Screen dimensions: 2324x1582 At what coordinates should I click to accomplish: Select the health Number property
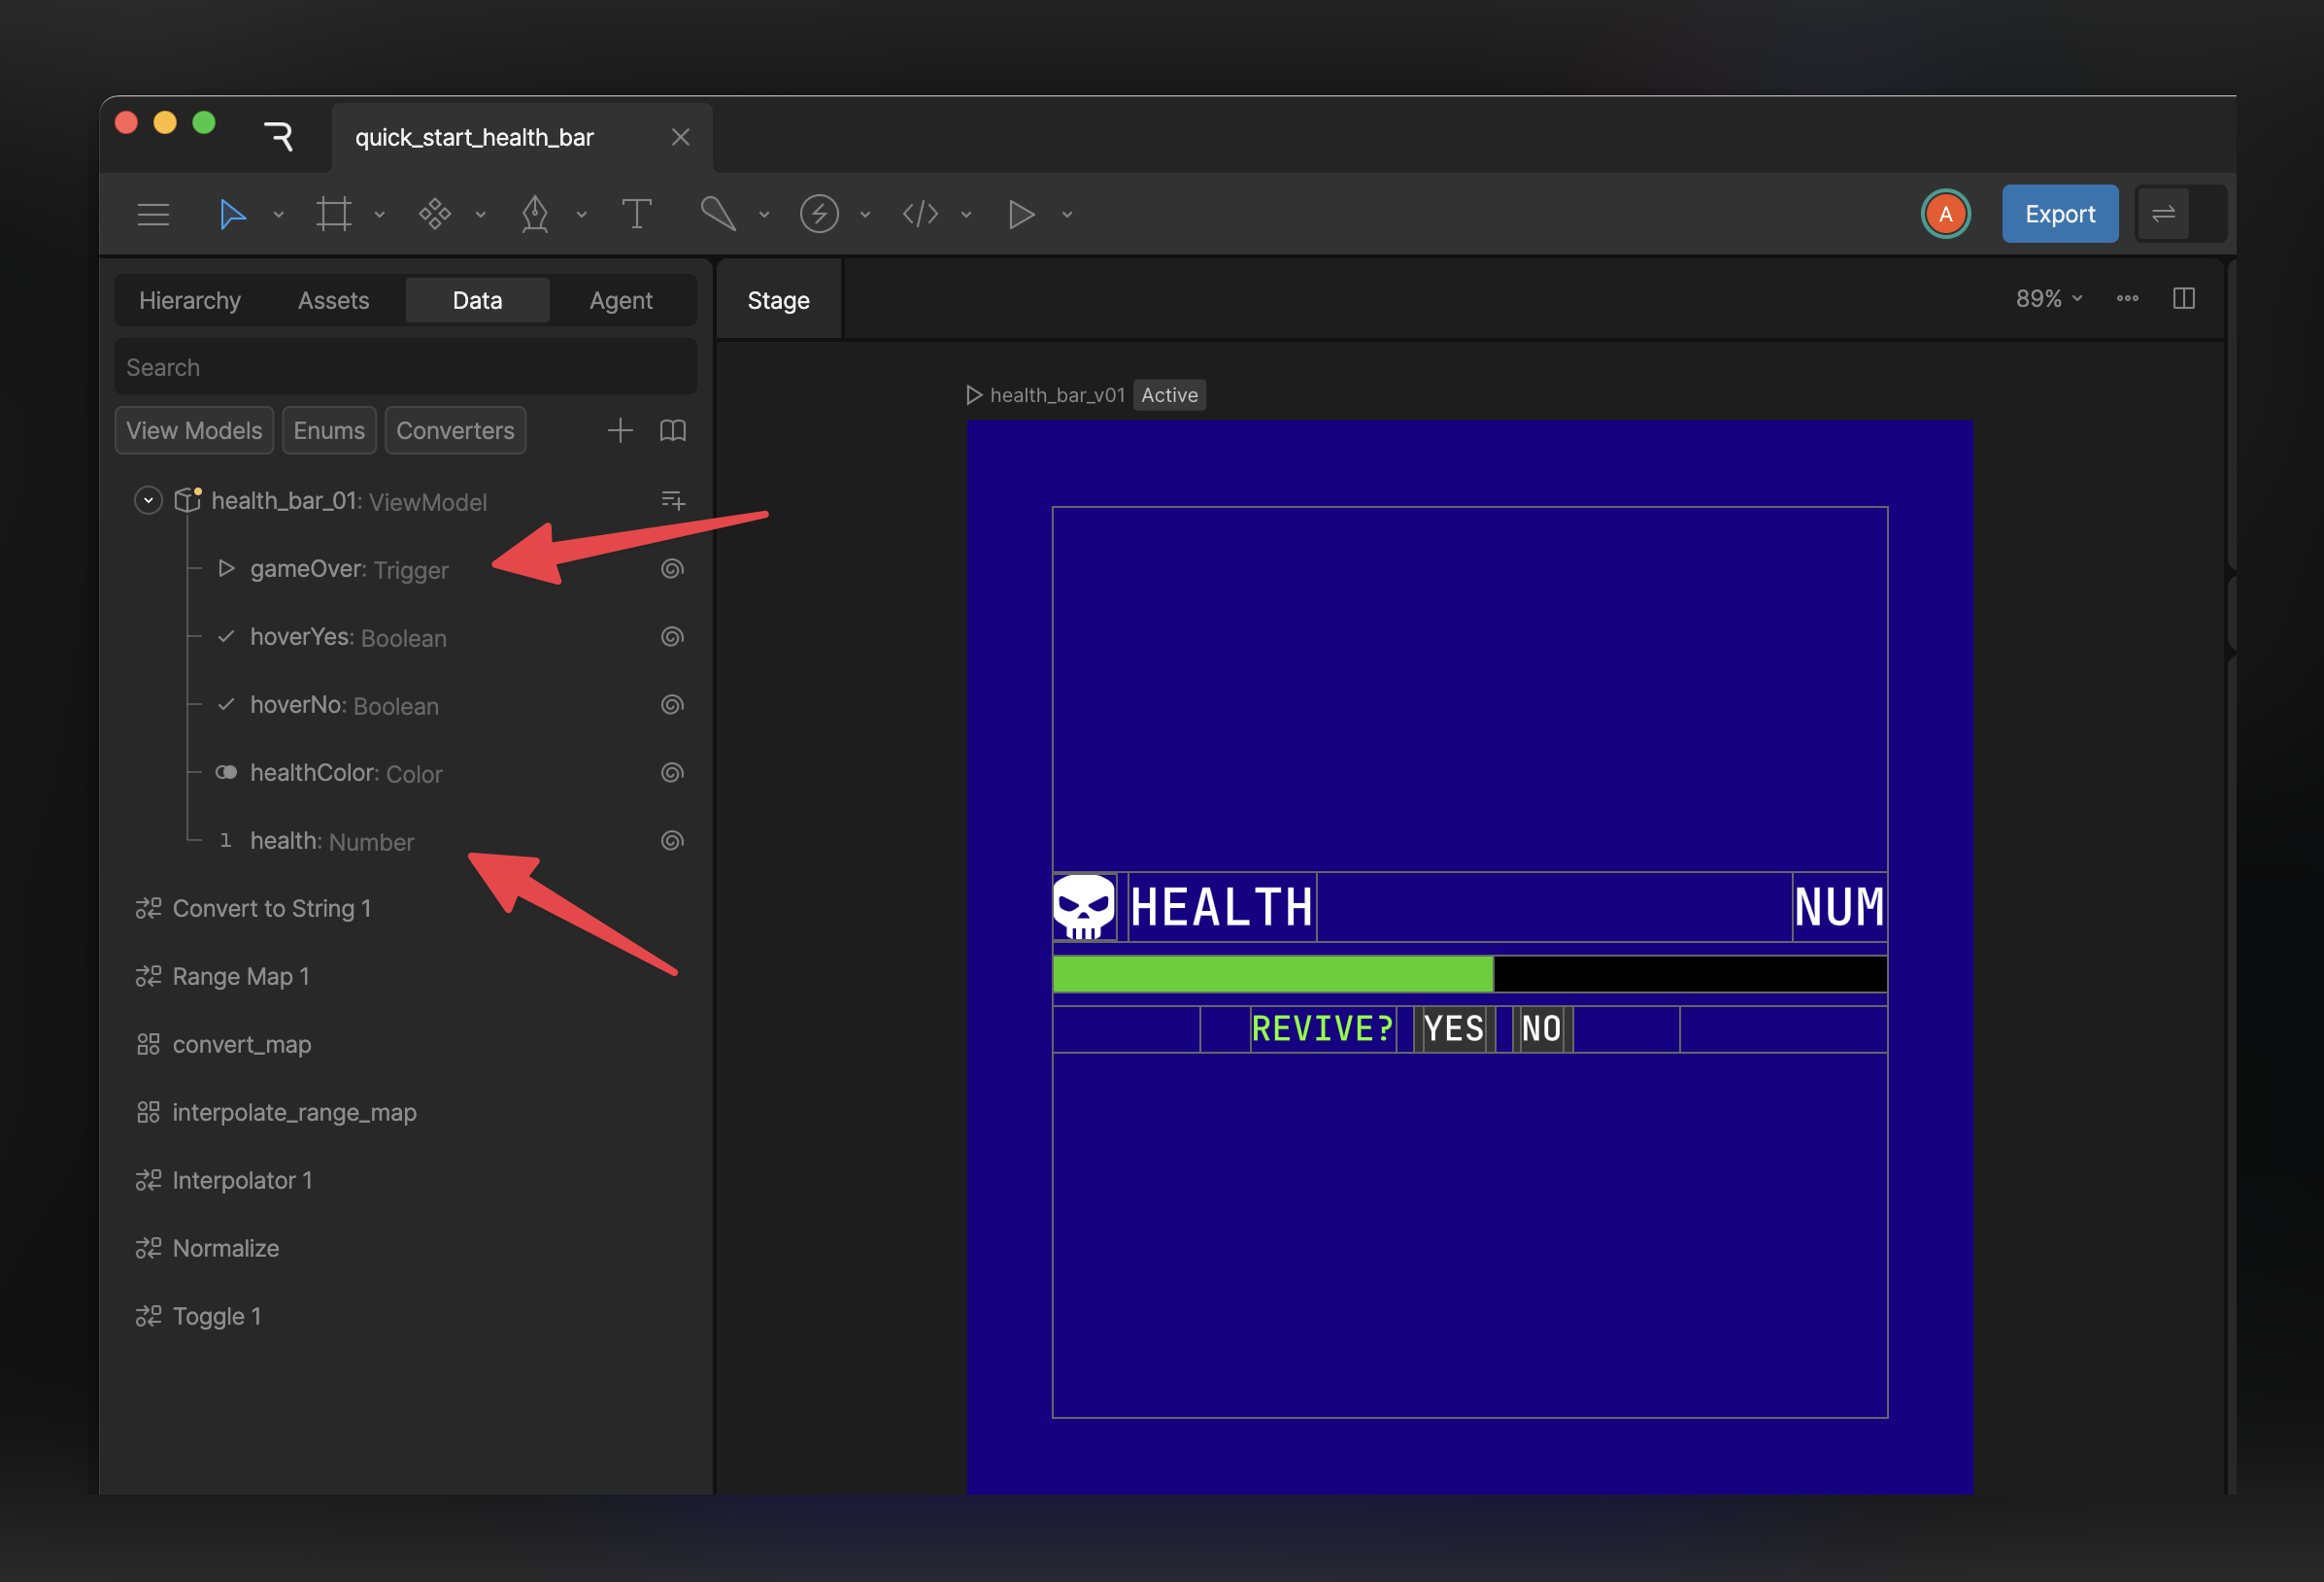point(331,841)
